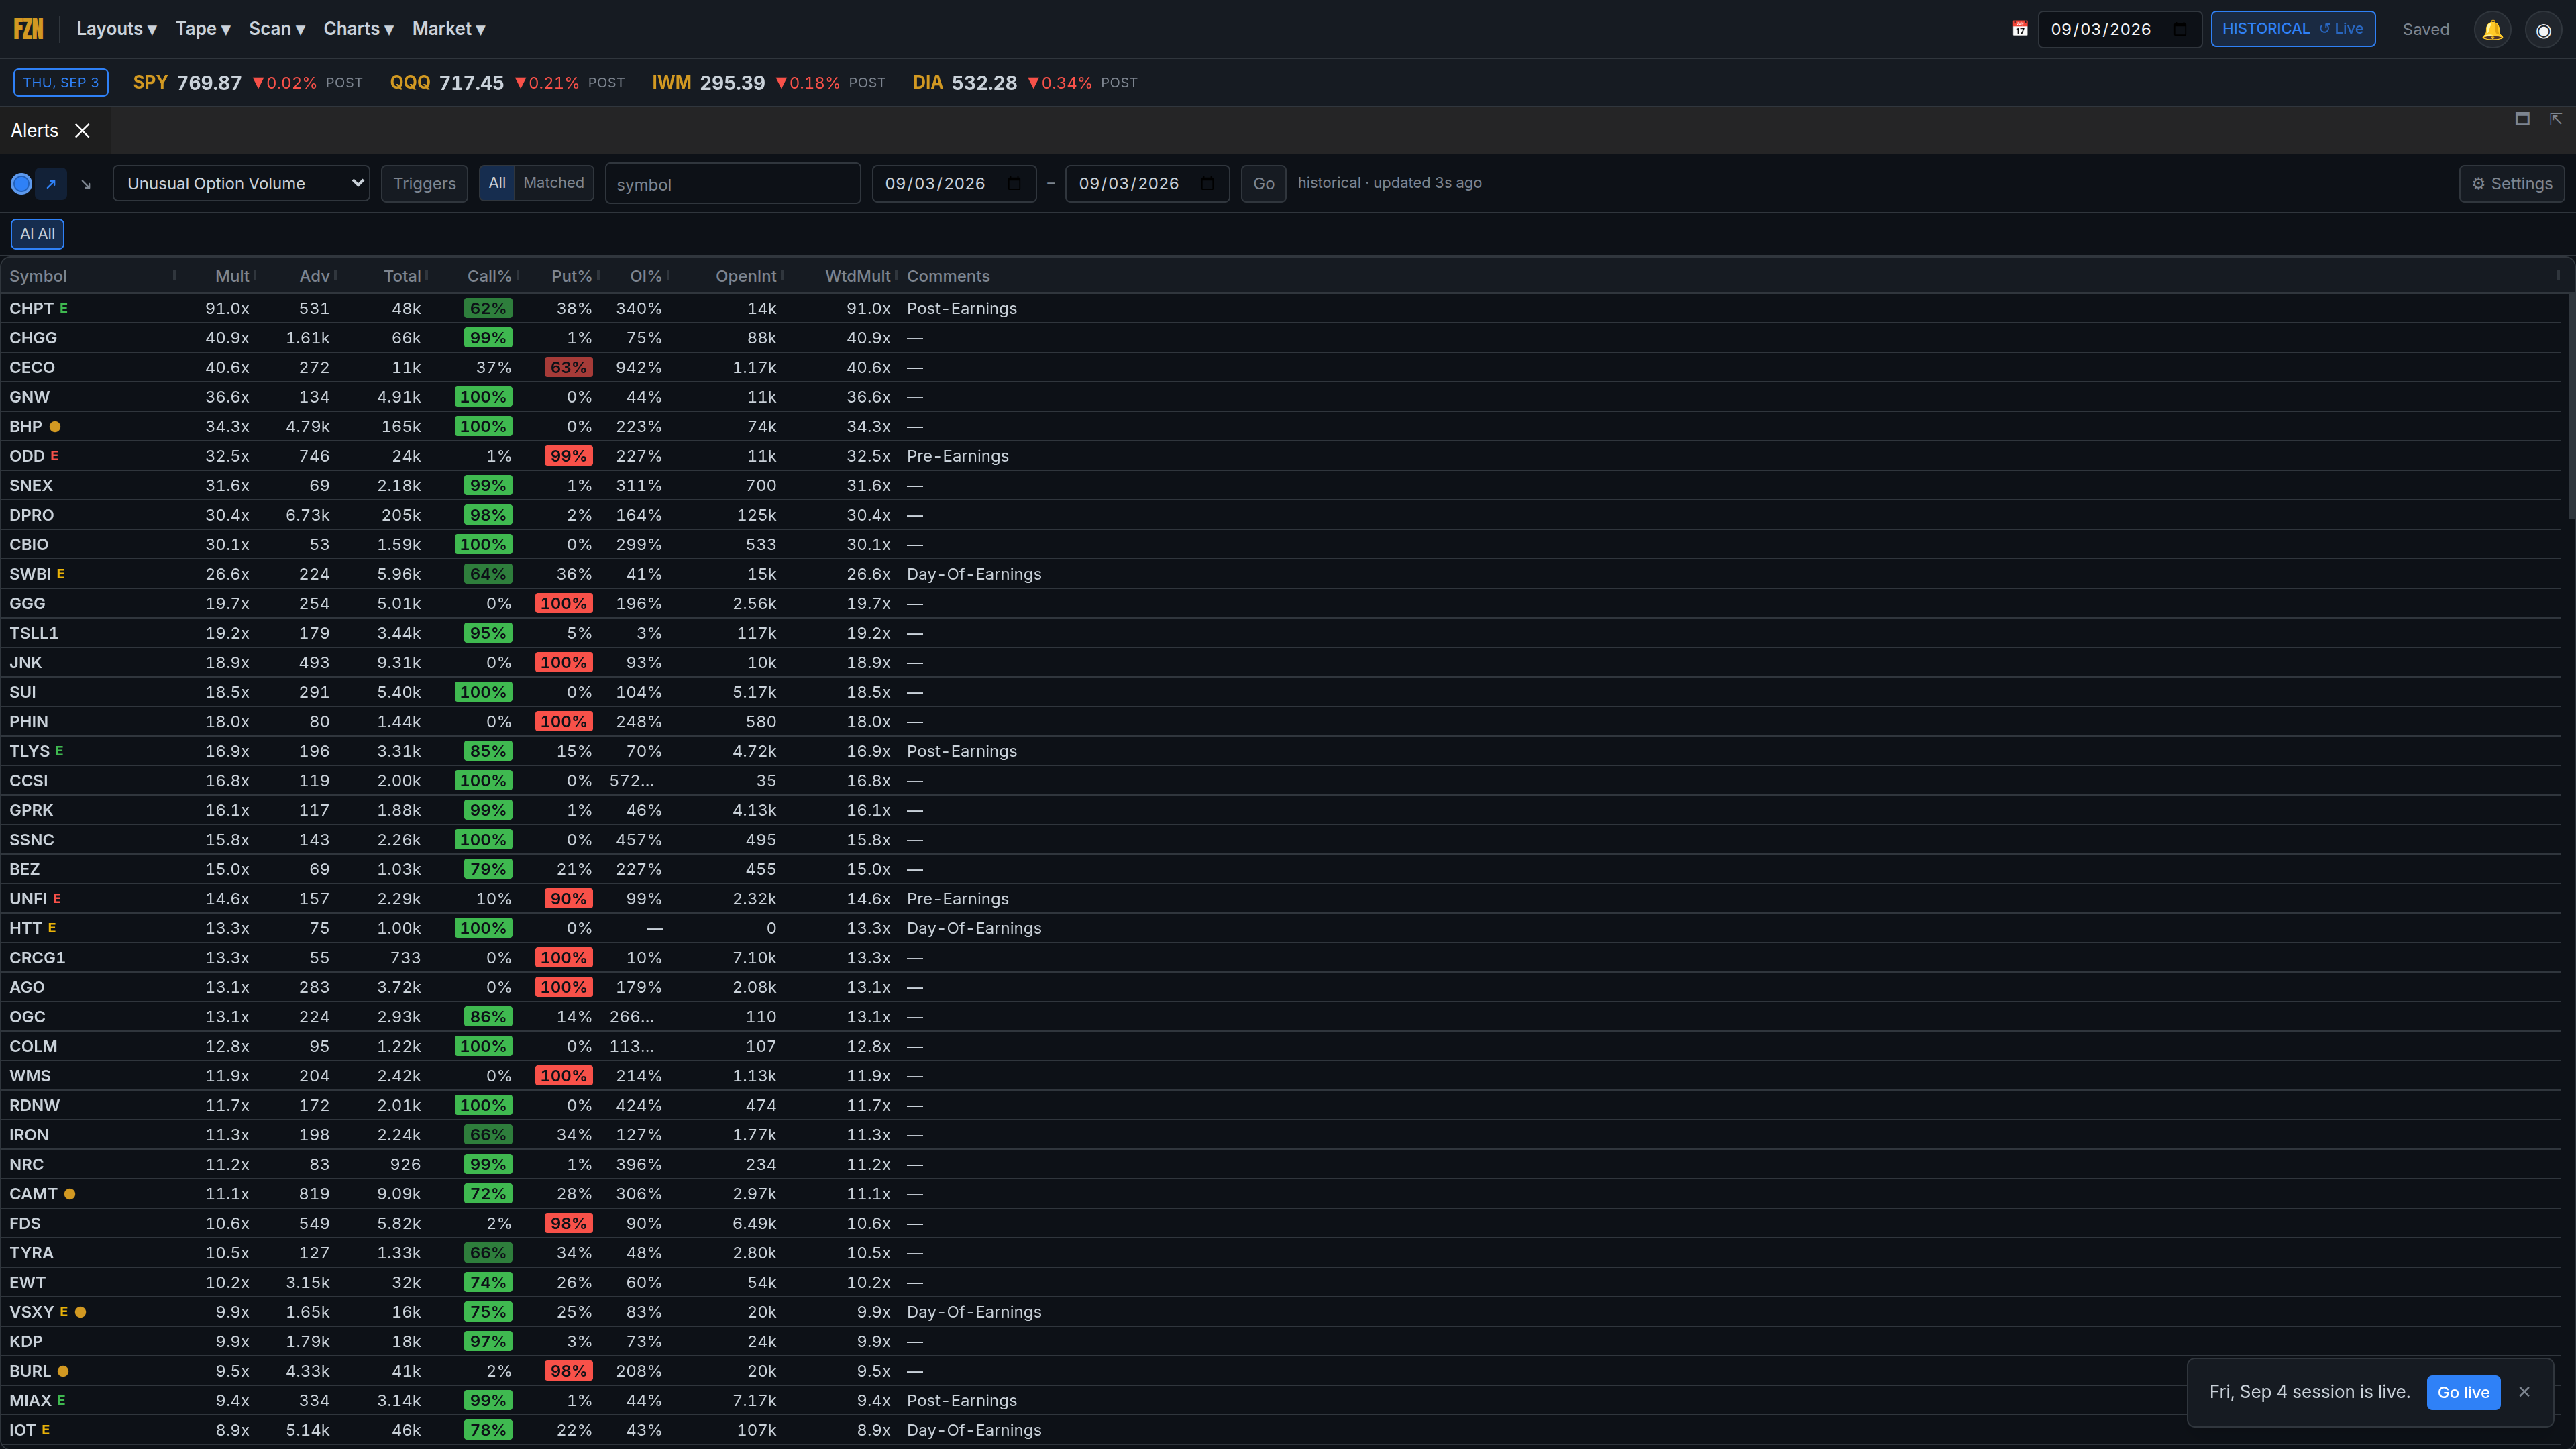Toggle the HISTORICAL / Live mode button
The image size is (2576, 1449).
[2292, 29]
